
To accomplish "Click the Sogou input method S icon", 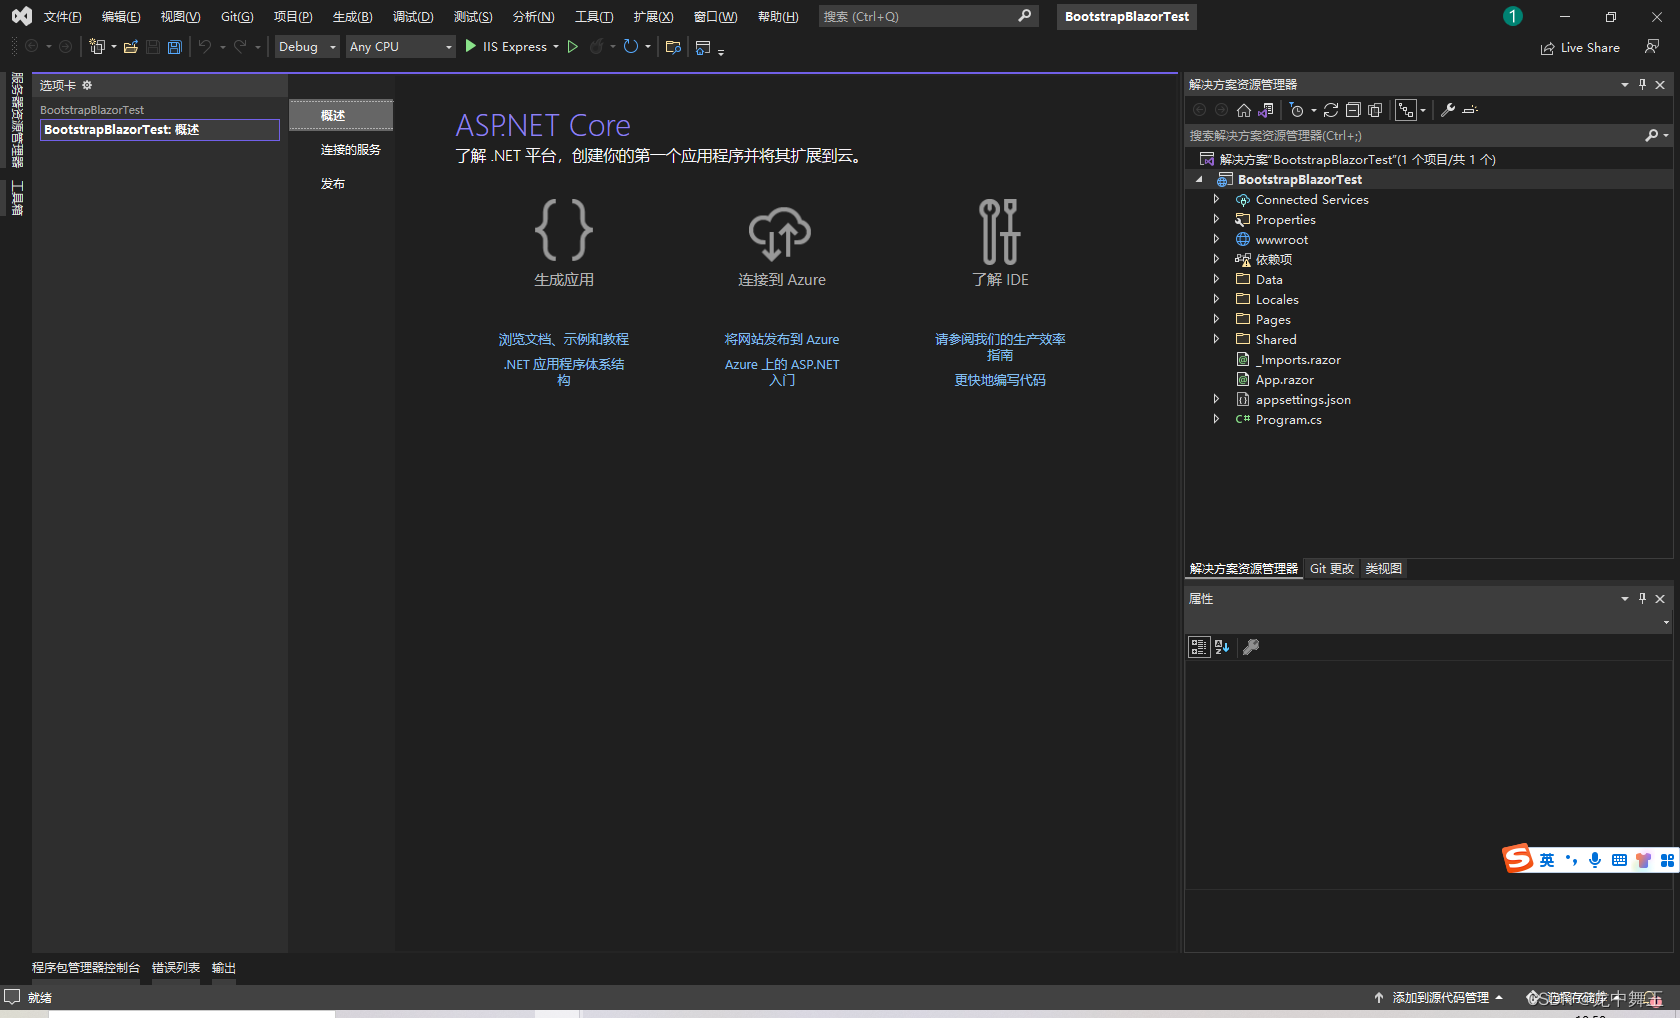I will 1518,858.
